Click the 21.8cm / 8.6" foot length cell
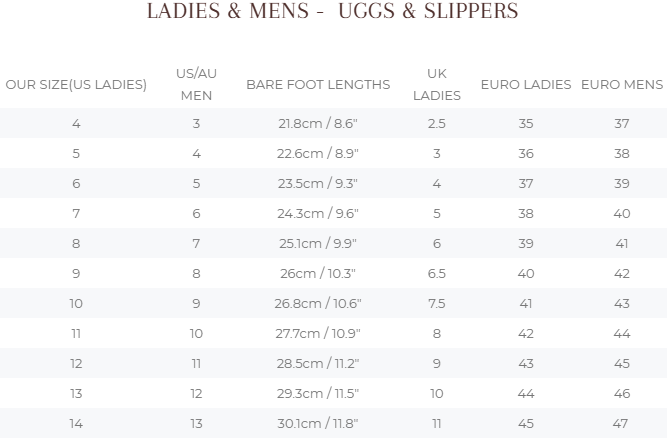 pyautogui.click(x=318, y=124)
